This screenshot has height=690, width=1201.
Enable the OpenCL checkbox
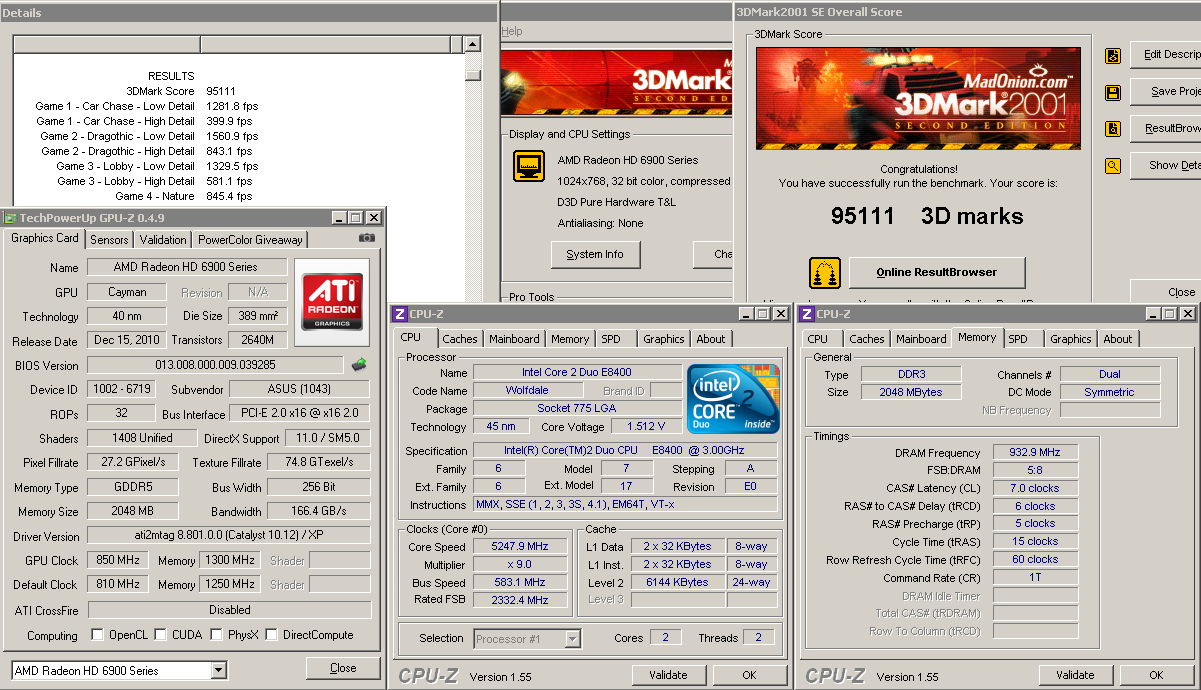(x=97, y=635)
